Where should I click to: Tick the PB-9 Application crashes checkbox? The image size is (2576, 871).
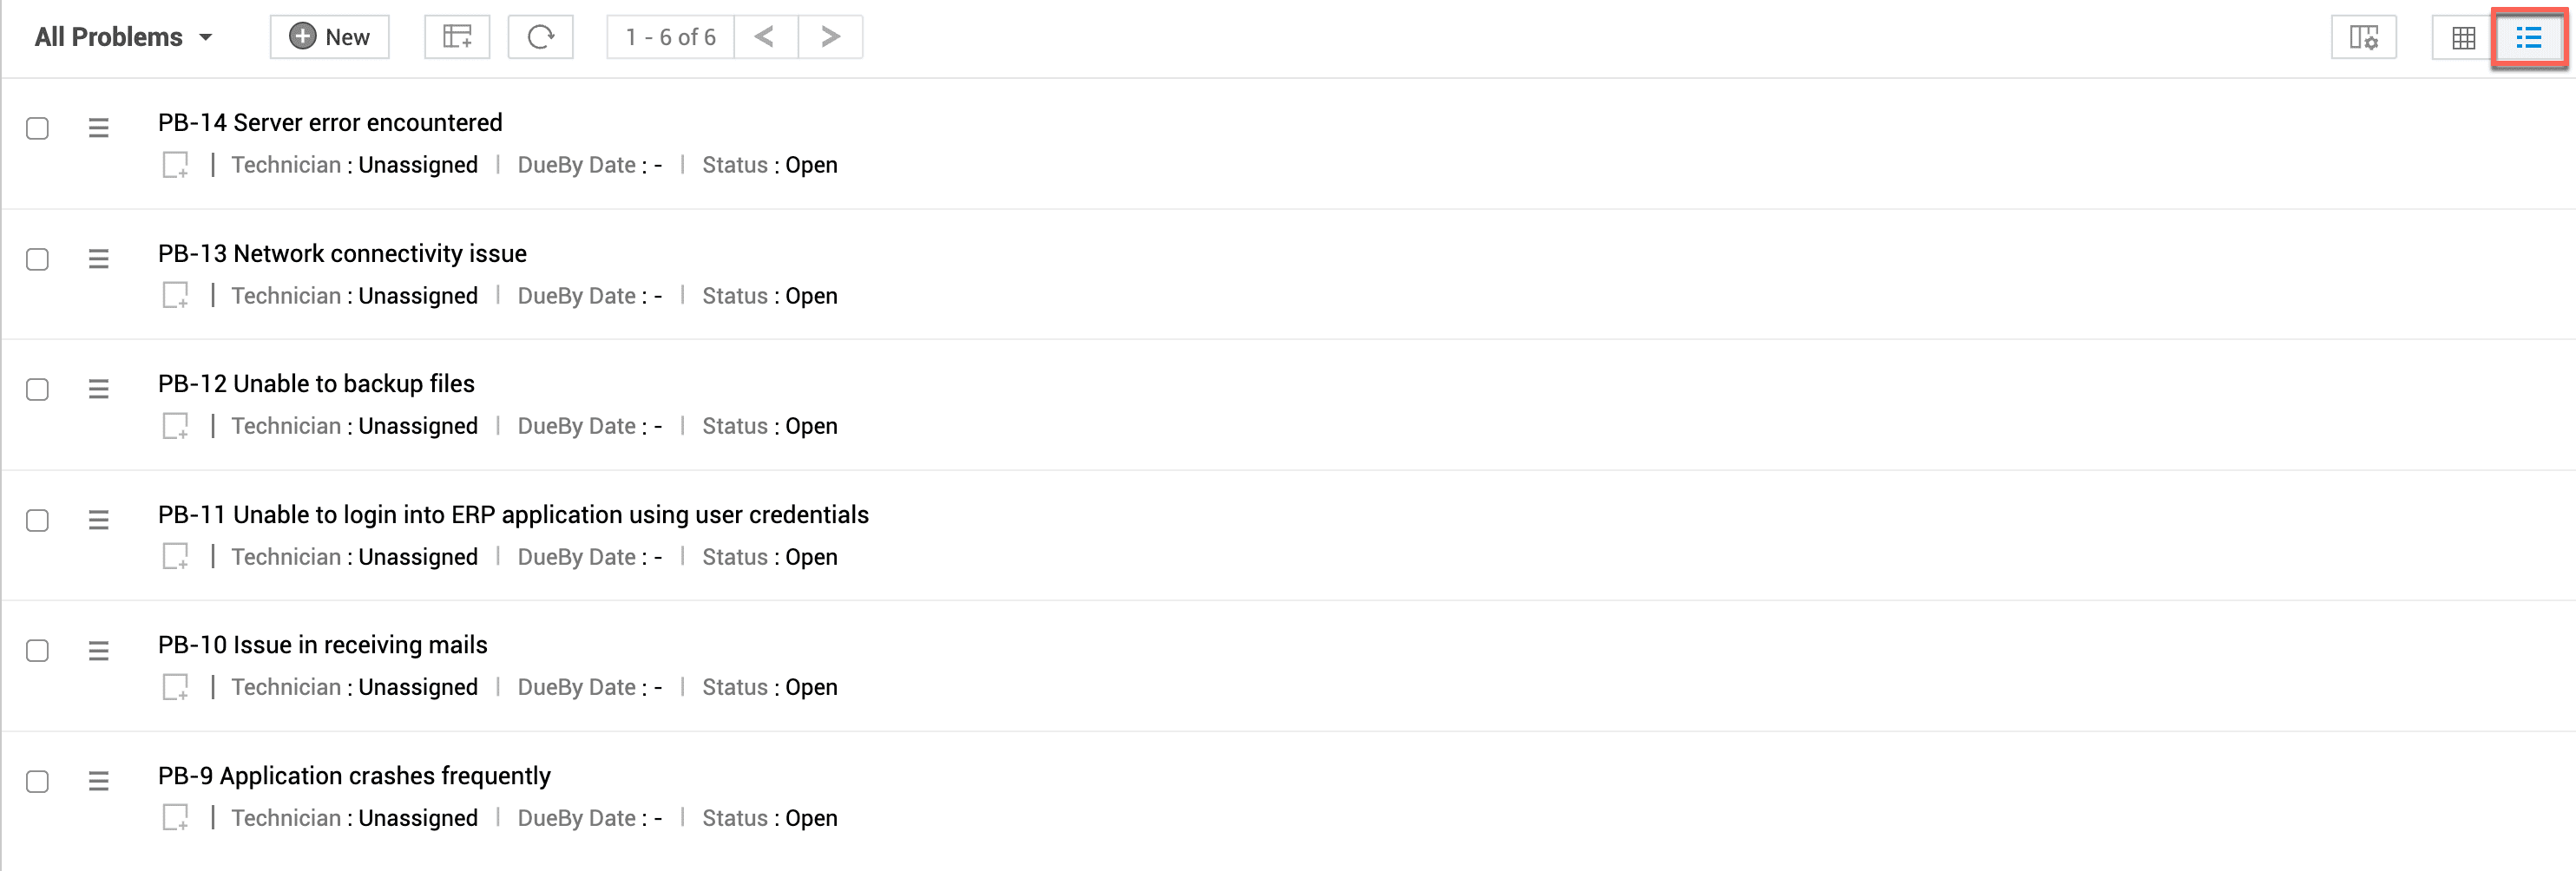click(x=37, y=781)
